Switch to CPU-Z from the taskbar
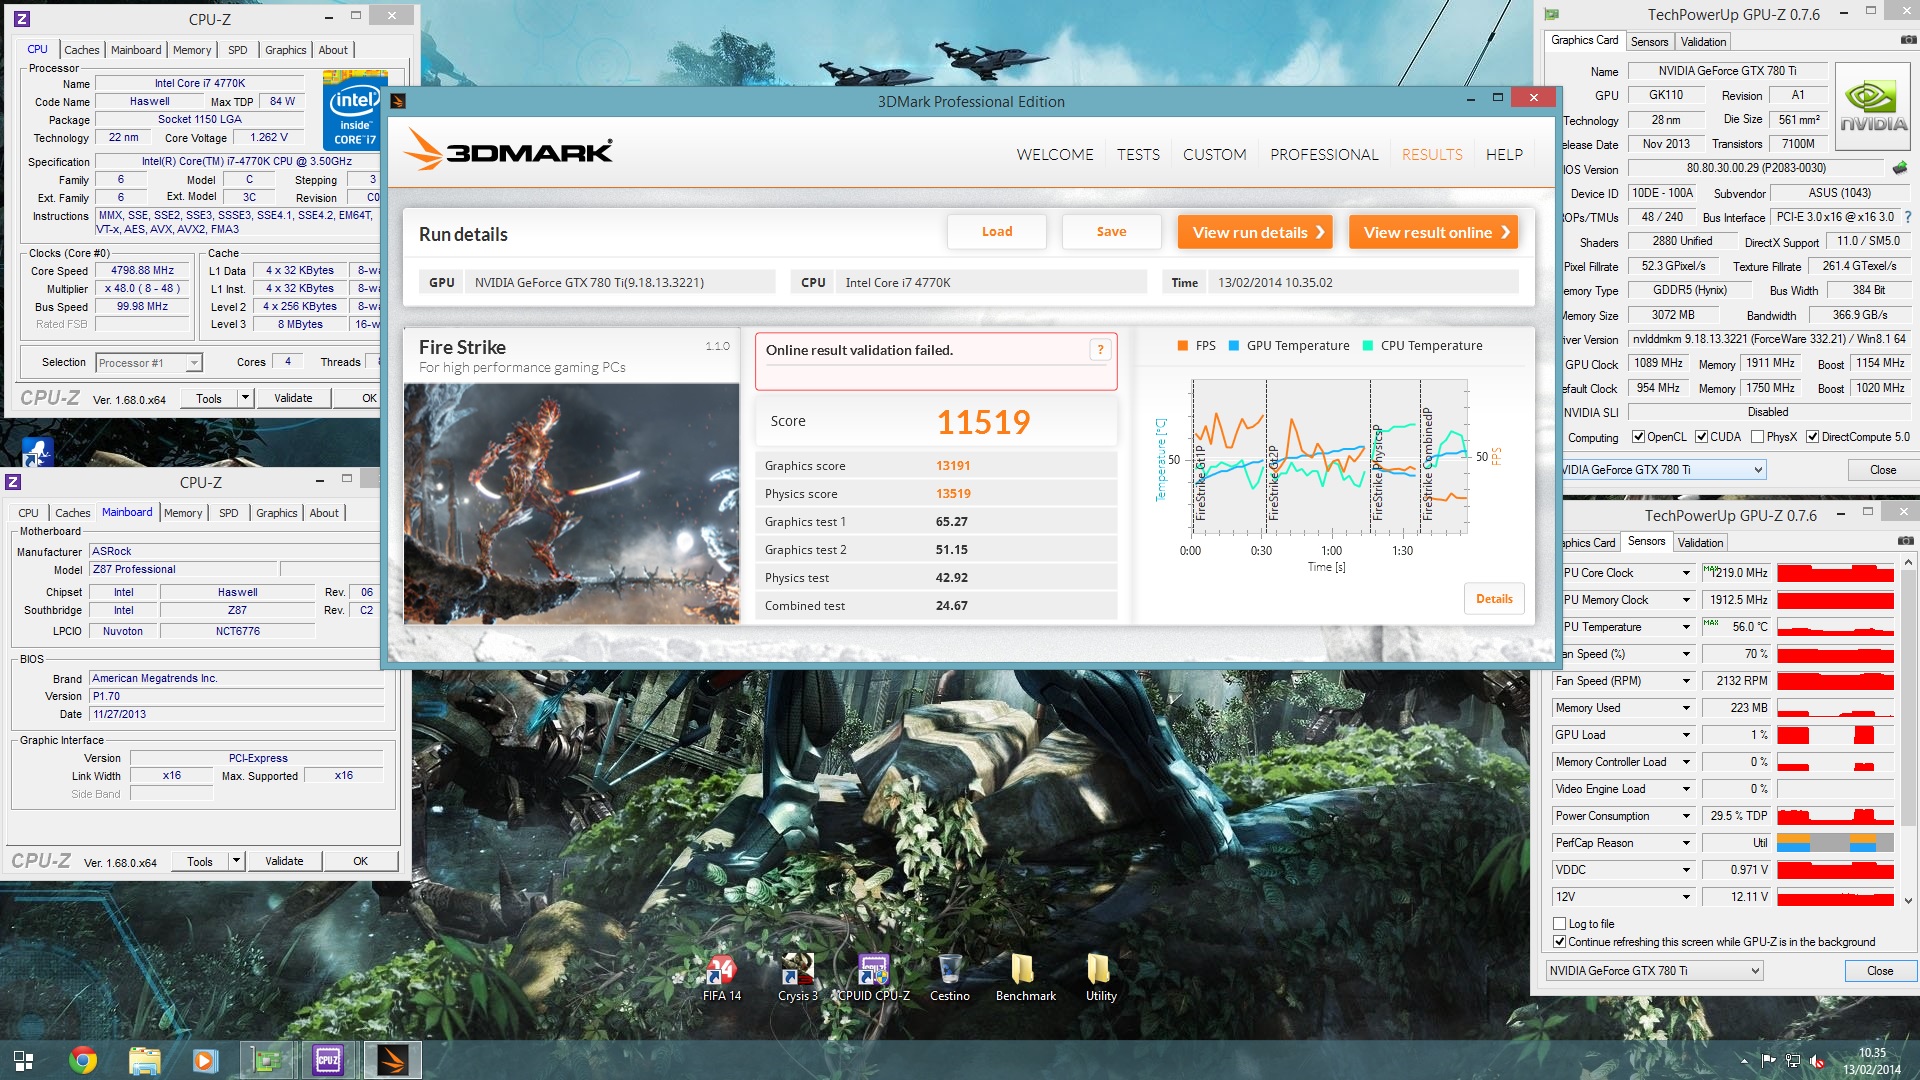 (328, 1061)
